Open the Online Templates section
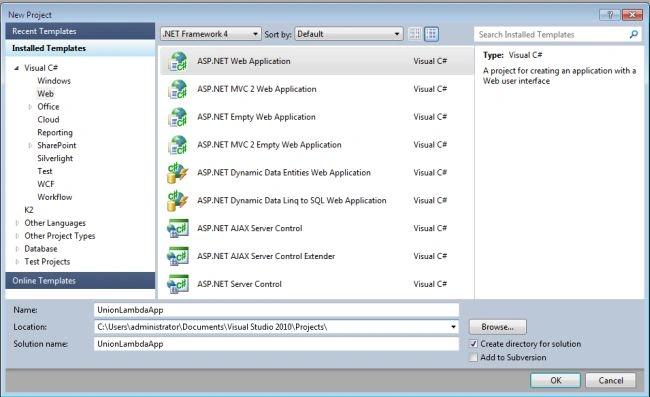 click(x=80, y=281)
